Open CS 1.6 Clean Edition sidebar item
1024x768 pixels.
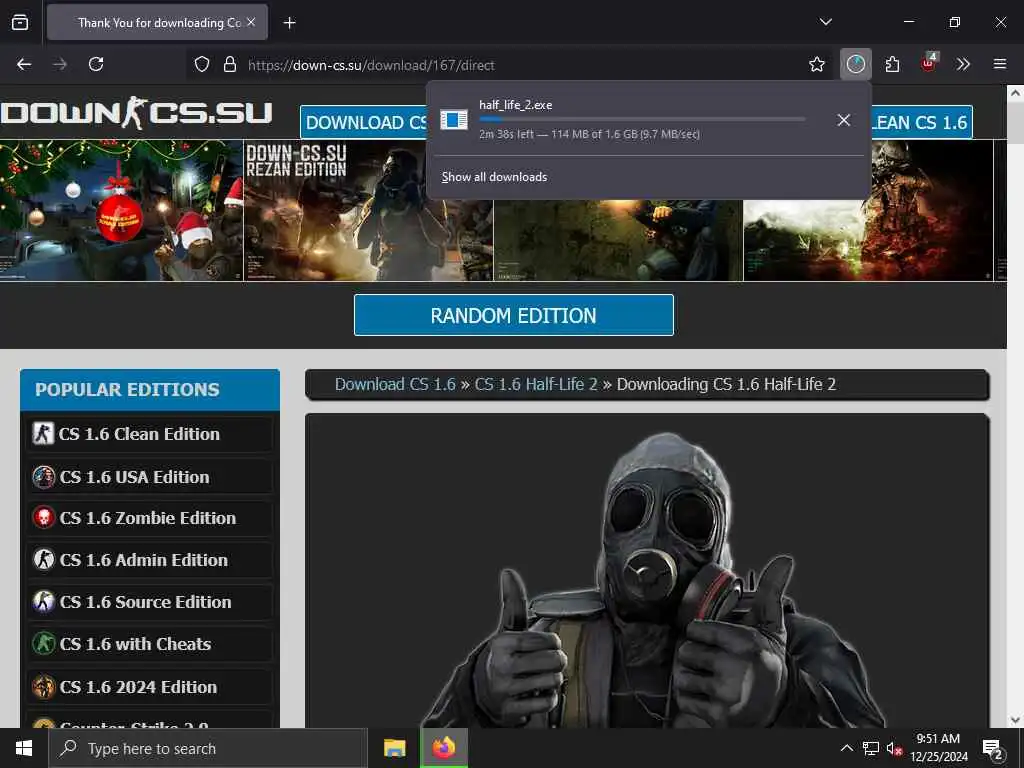(x=150, y=434)
